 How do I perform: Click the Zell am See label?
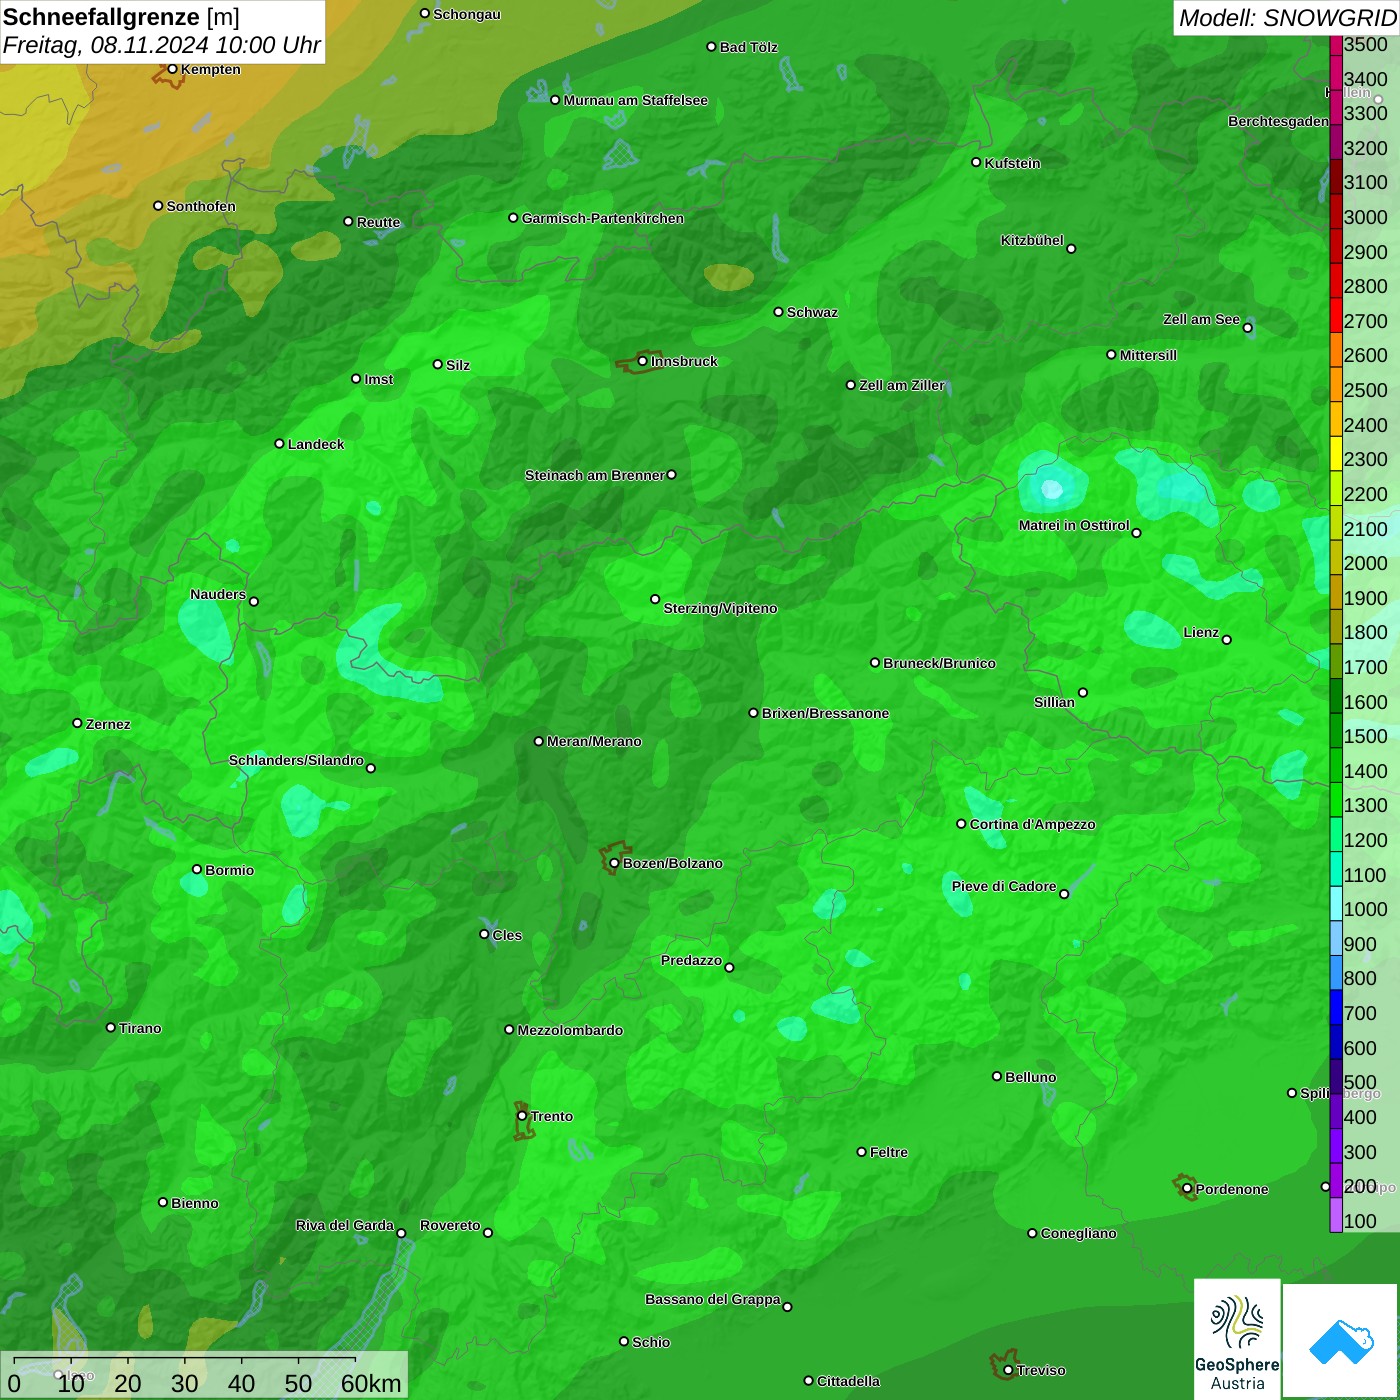(x=1201, y=319)
